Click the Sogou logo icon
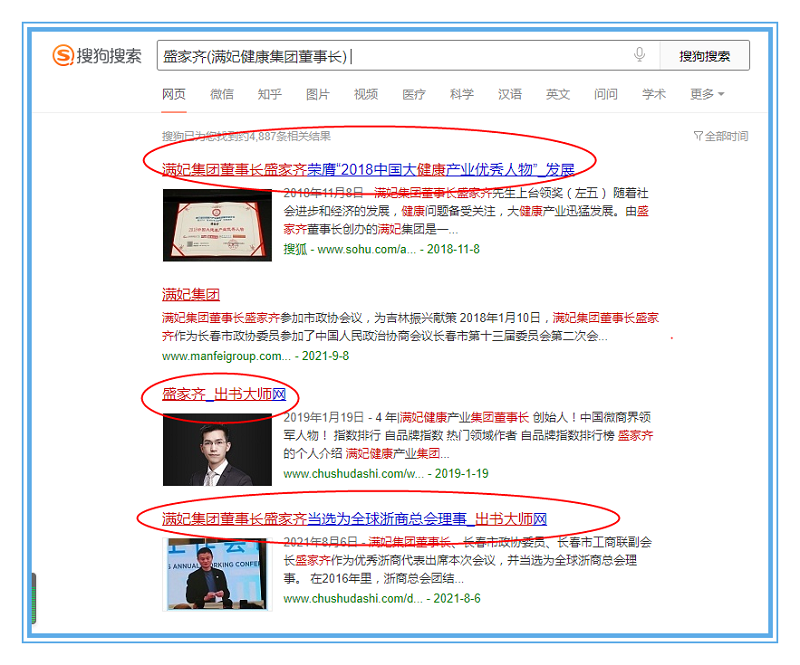This screenshot has width=800, height=665. [64, 56]
